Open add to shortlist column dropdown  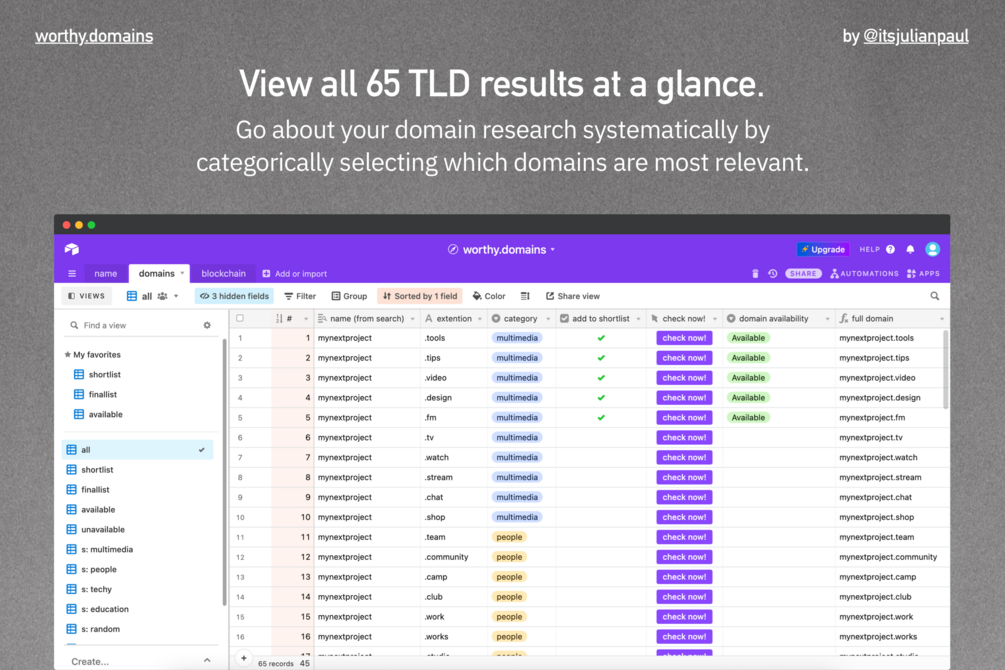[x=638, y=319]
